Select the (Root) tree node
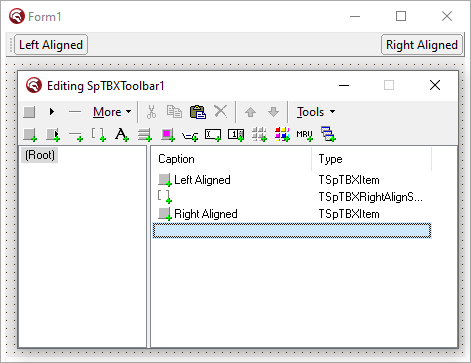The height and width of the screenshot is (363, 471). click(40, 155)
